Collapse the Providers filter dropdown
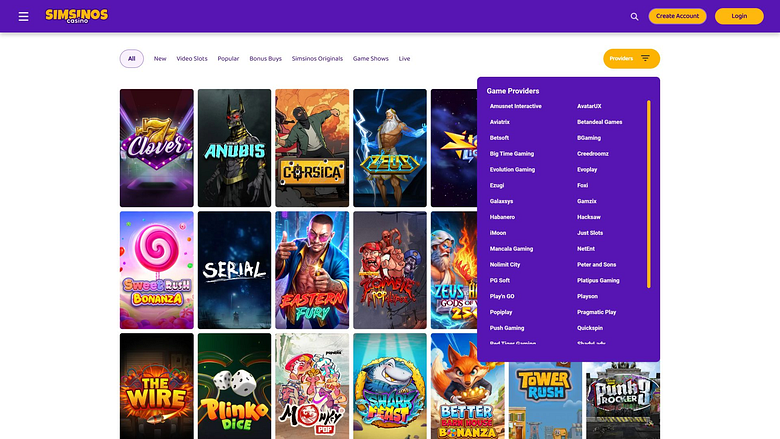 [x=631, y=59]
